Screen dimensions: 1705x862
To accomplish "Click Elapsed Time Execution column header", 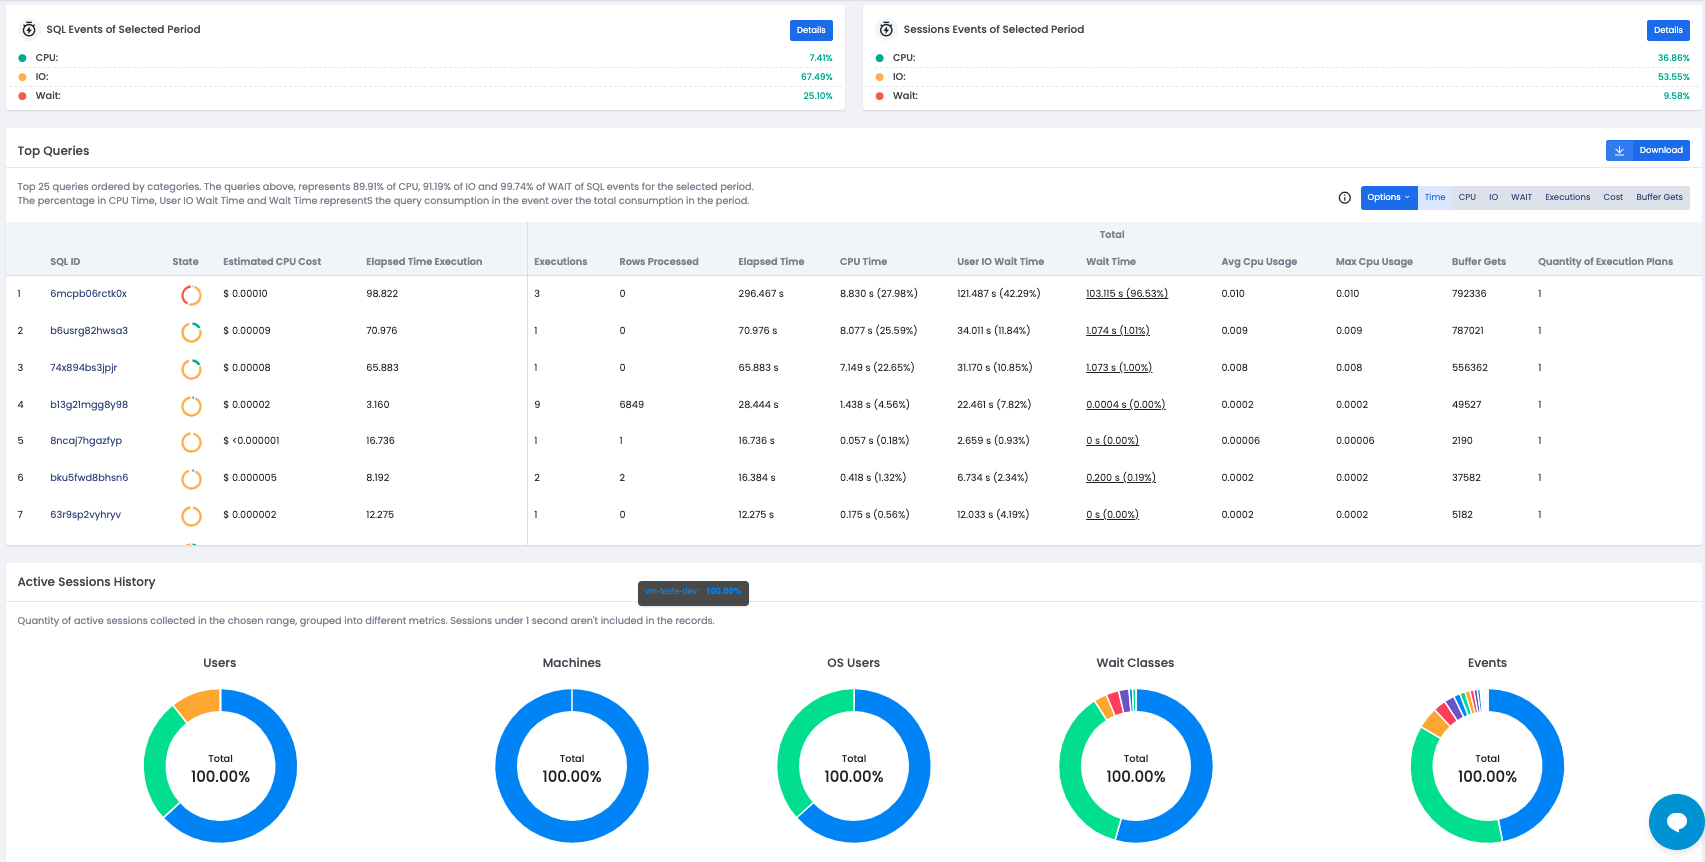I will tap(424, 262).
